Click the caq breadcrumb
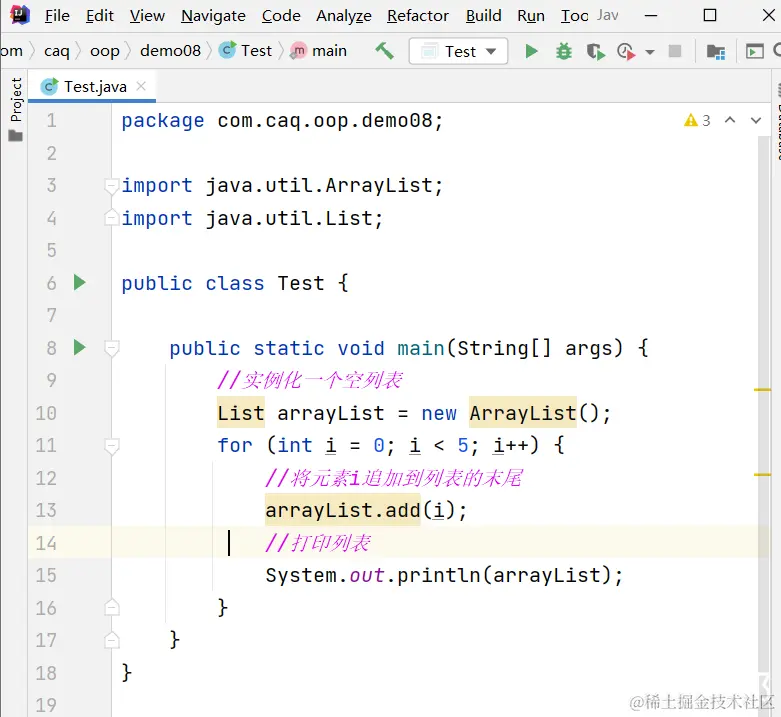Viewport: 781px width, 717px height. (x=57, y=51)
